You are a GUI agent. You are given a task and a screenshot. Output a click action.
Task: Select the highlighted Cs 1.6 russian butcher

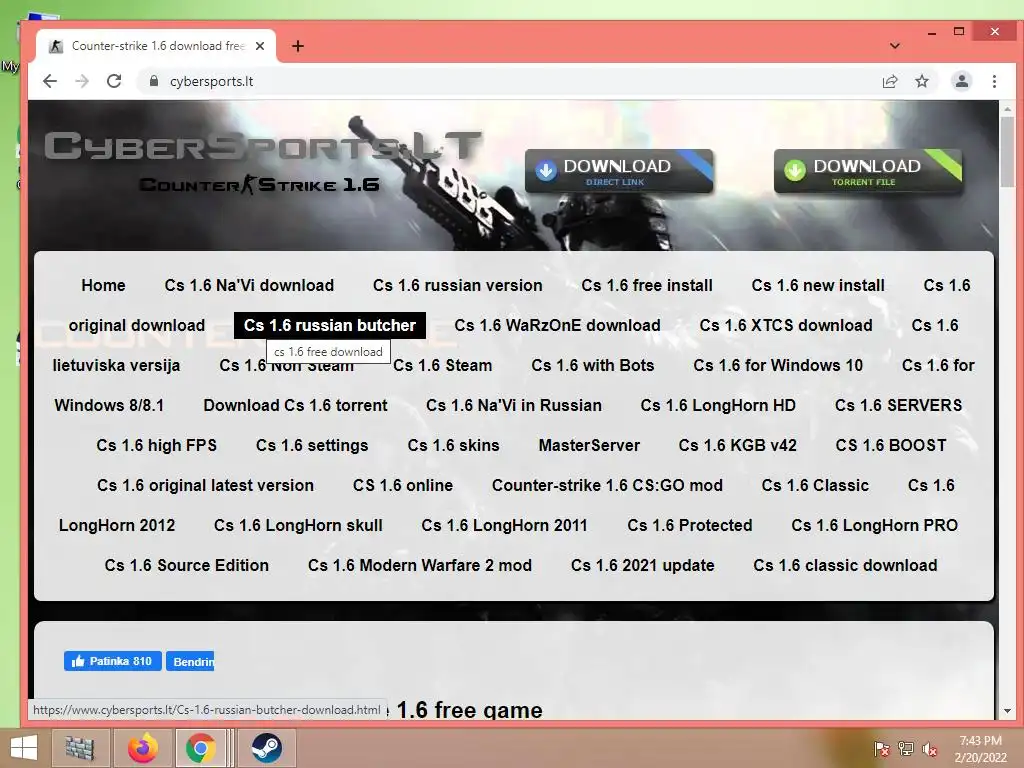pos(330,325)
